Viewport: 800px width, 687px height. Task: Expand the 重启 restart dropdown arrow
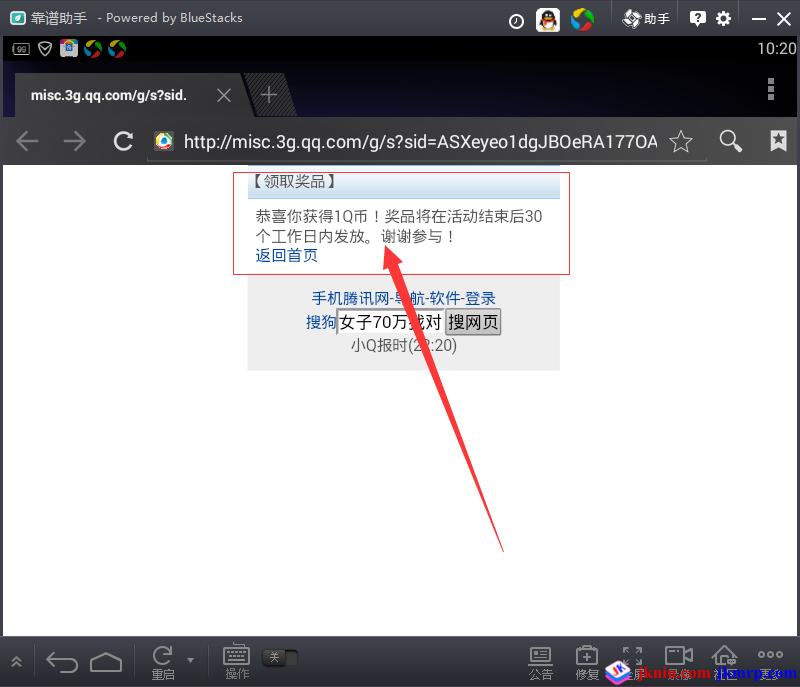point(190,659)
